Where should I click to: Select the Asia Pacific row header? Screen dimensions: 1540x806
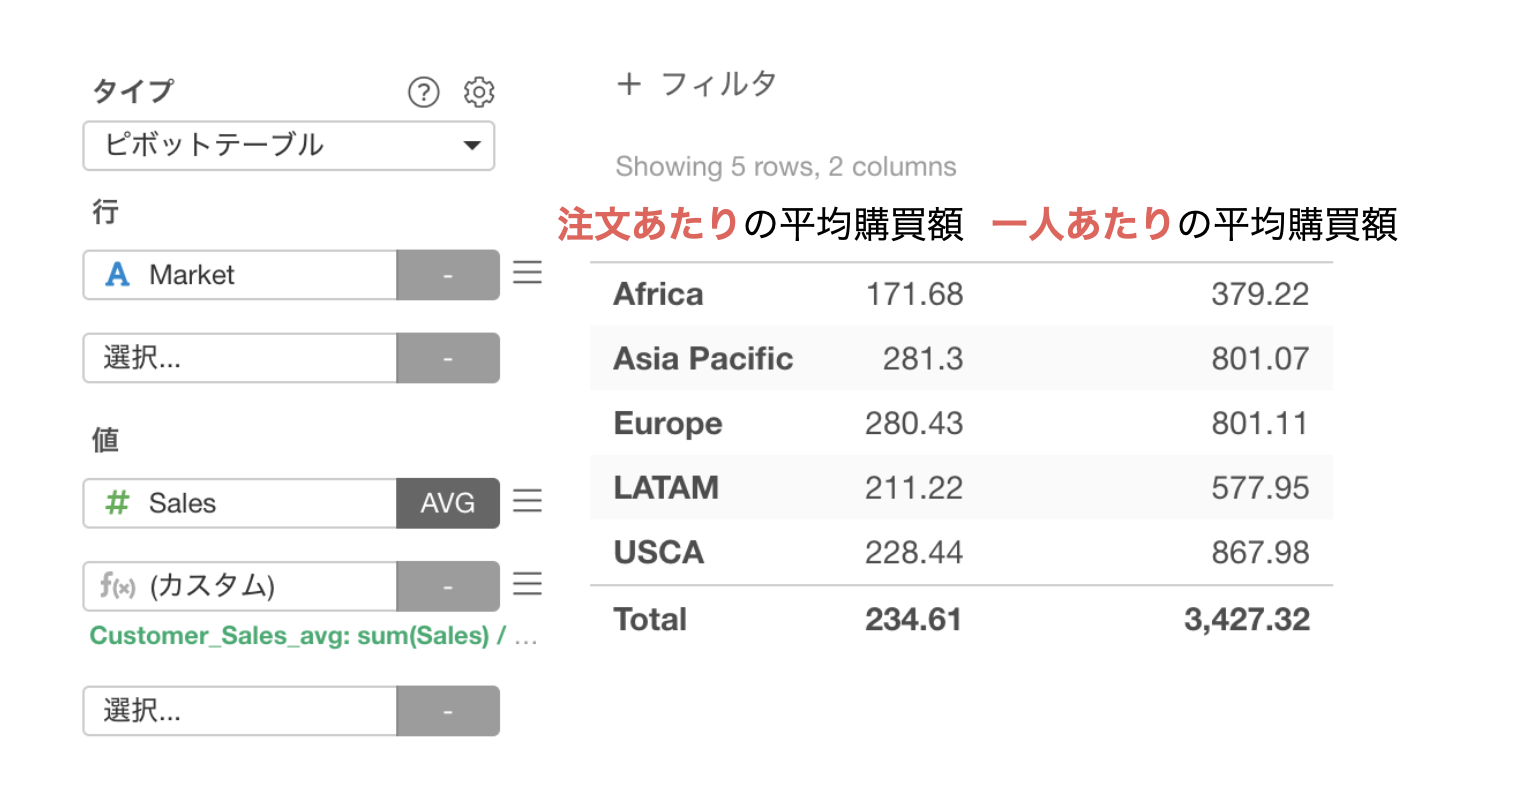703,358
